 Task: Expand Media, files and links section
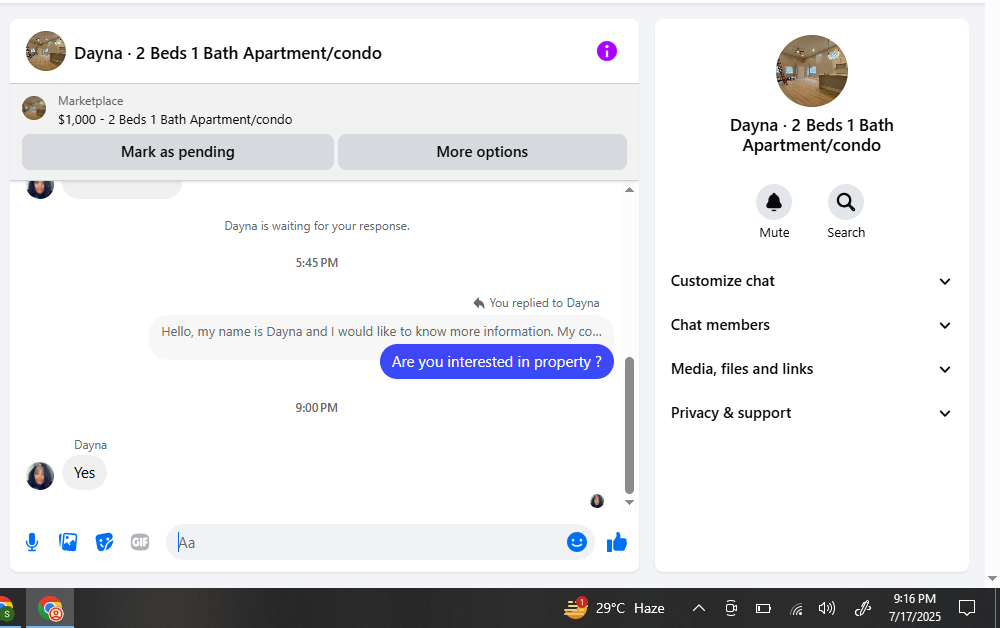(x=811, y=369)
